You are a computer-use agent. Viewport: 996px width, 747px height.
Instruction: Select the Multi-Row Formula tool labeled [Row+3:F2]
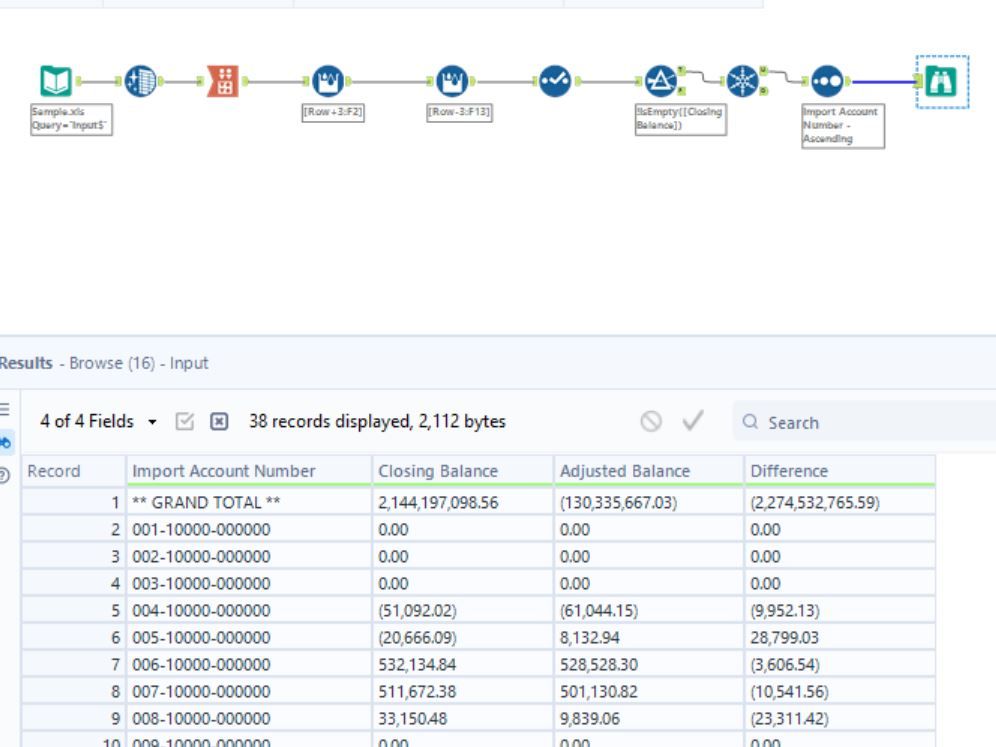(328, 81)
